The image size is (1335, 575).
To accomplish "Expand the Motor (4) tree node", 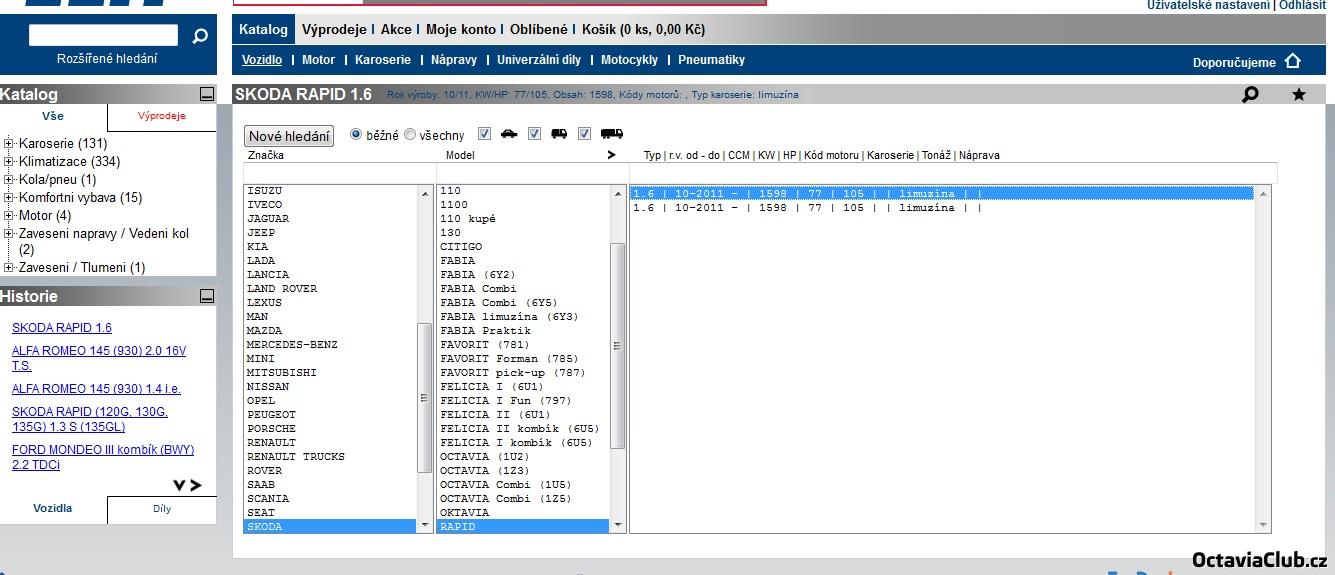I will tap(9, 216).
